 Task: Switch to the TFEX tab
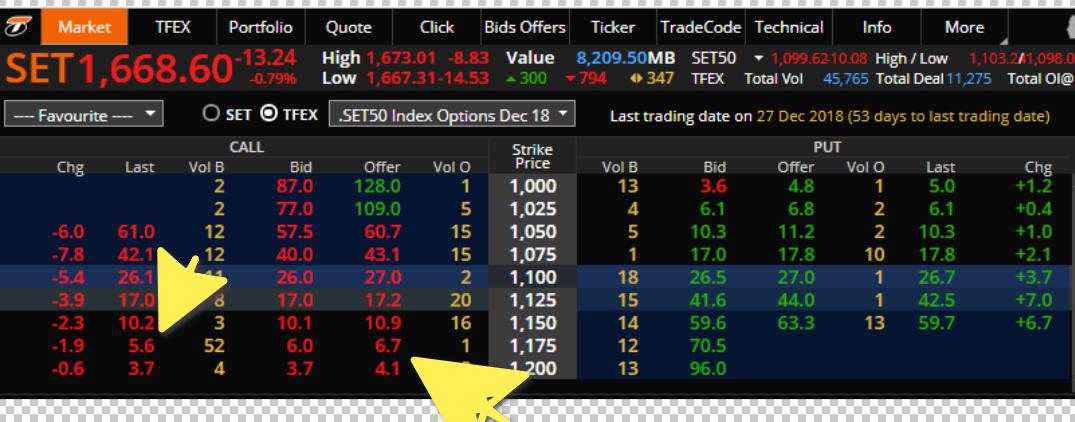click(173, 27)
